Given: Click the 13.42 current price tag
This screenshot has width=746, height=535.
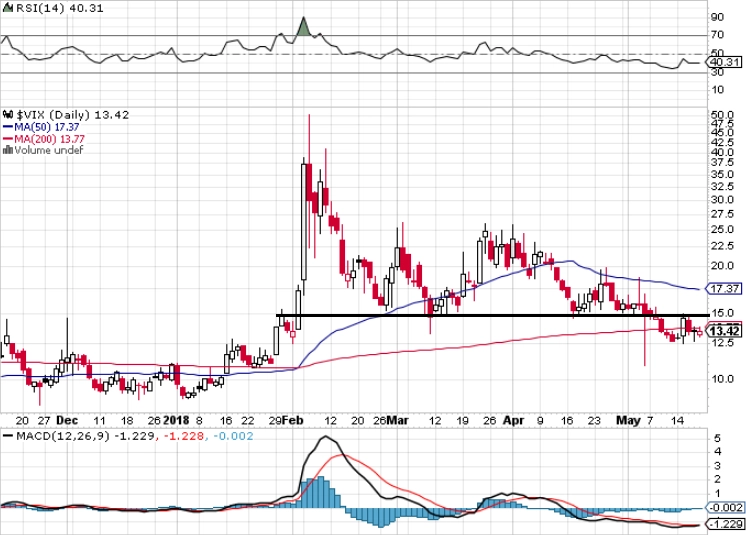Looking at the screenshot, I should (725, 331).
